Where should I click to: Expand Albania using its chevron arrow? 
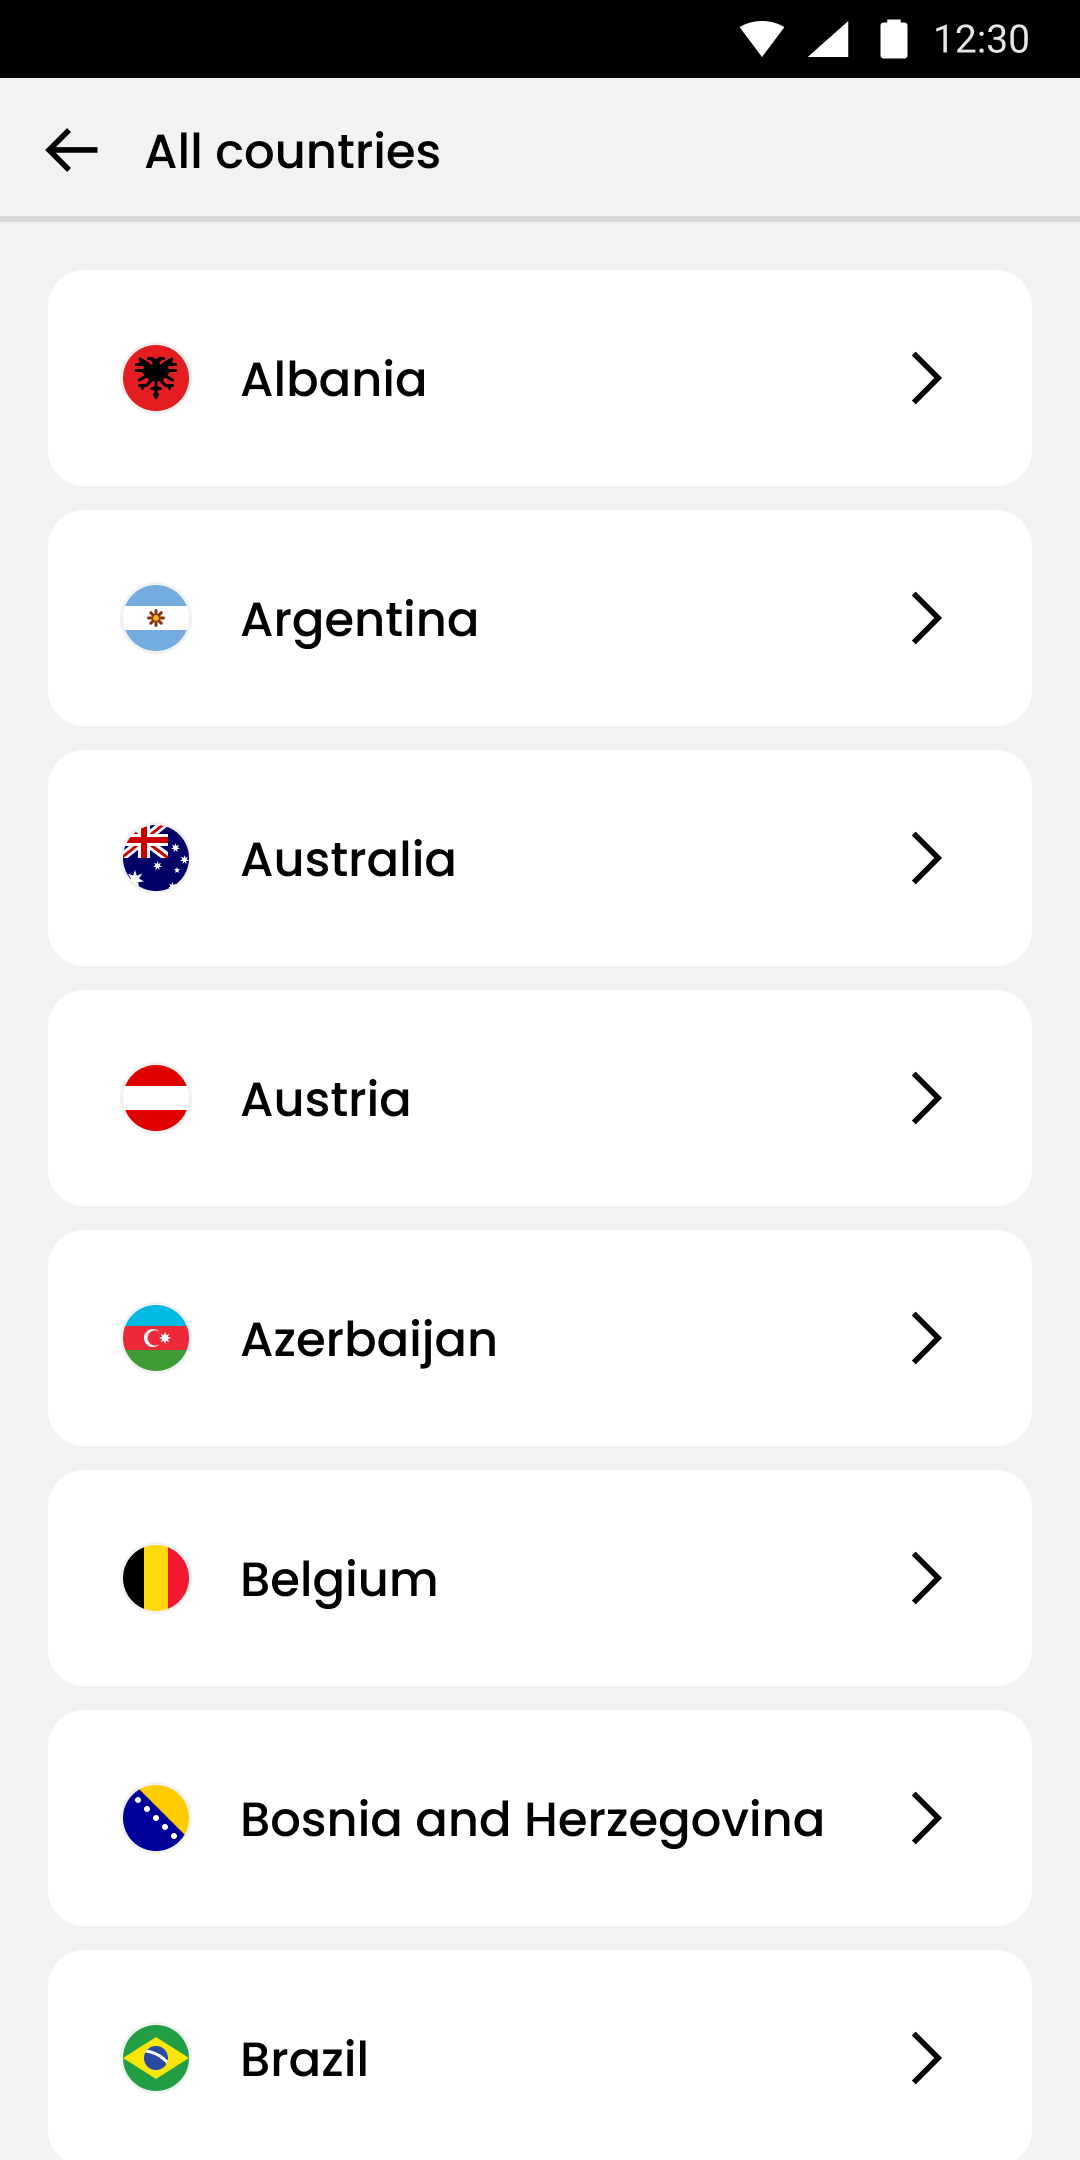(x=927, y=378)
